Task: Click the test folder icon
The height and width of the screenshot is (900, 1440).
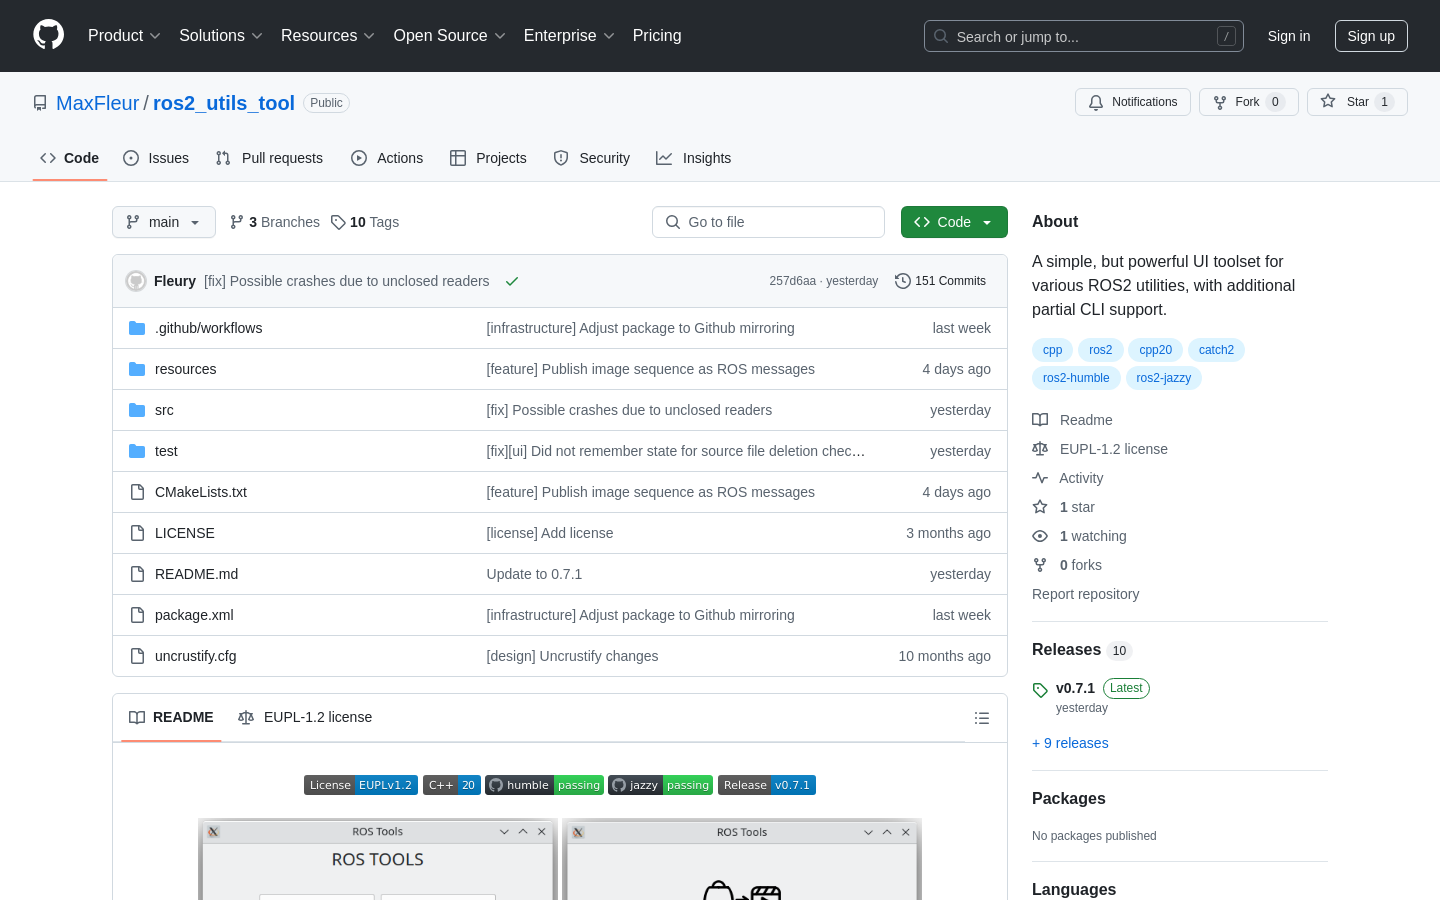Action: click(137, 451)
